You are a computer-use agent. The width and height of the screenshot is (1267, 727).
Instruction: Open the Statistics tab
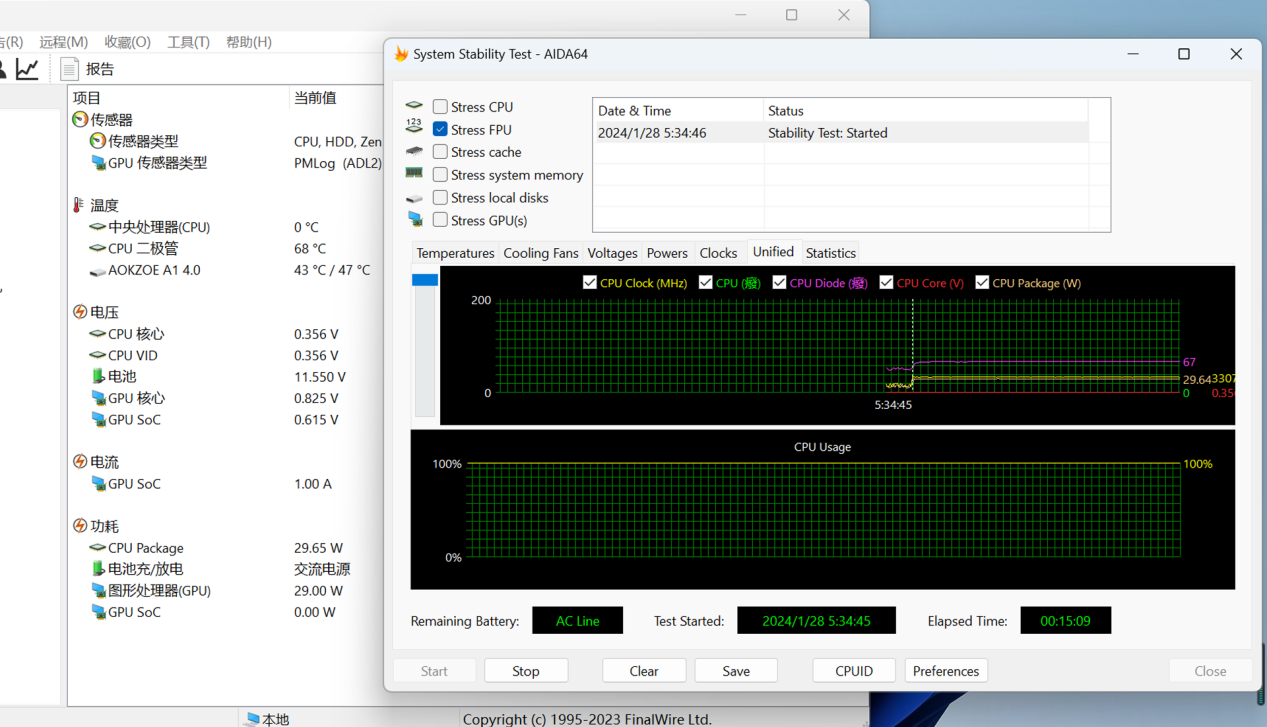tap(830, 253)
